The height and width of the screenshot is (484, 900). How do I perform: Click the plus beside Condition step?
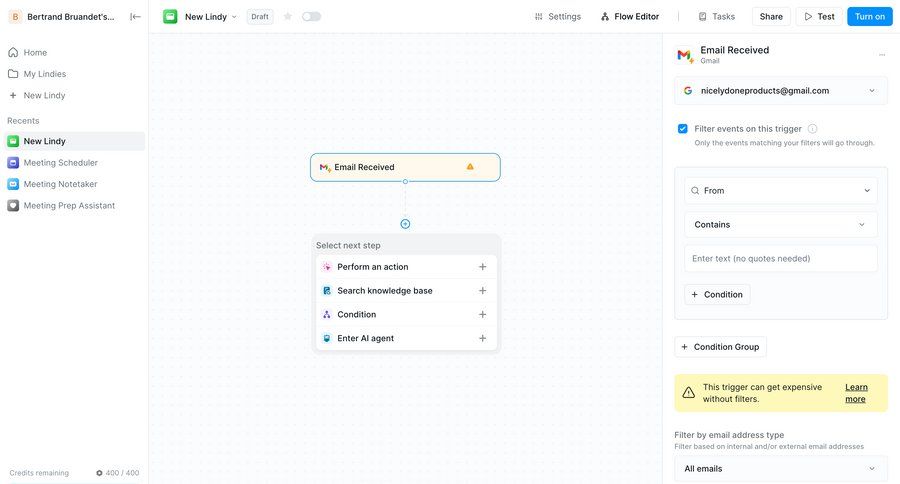point(483,315)
